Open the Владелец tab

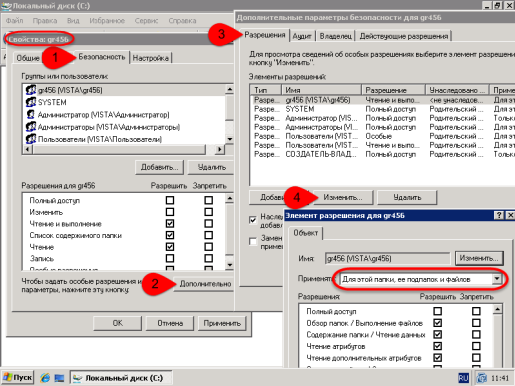pos(335,36)
